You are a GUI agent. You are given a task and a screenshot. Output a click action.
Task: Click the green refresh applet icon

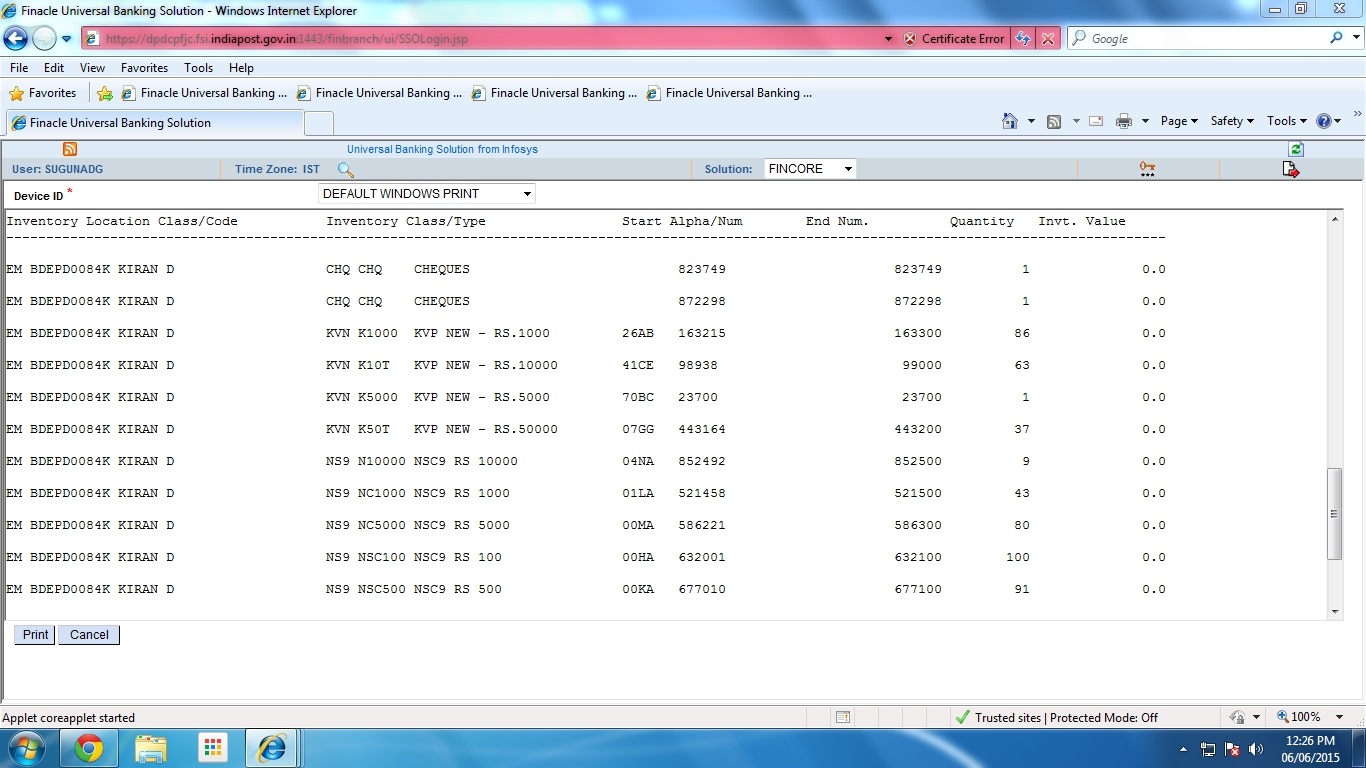click(1295, 148)
